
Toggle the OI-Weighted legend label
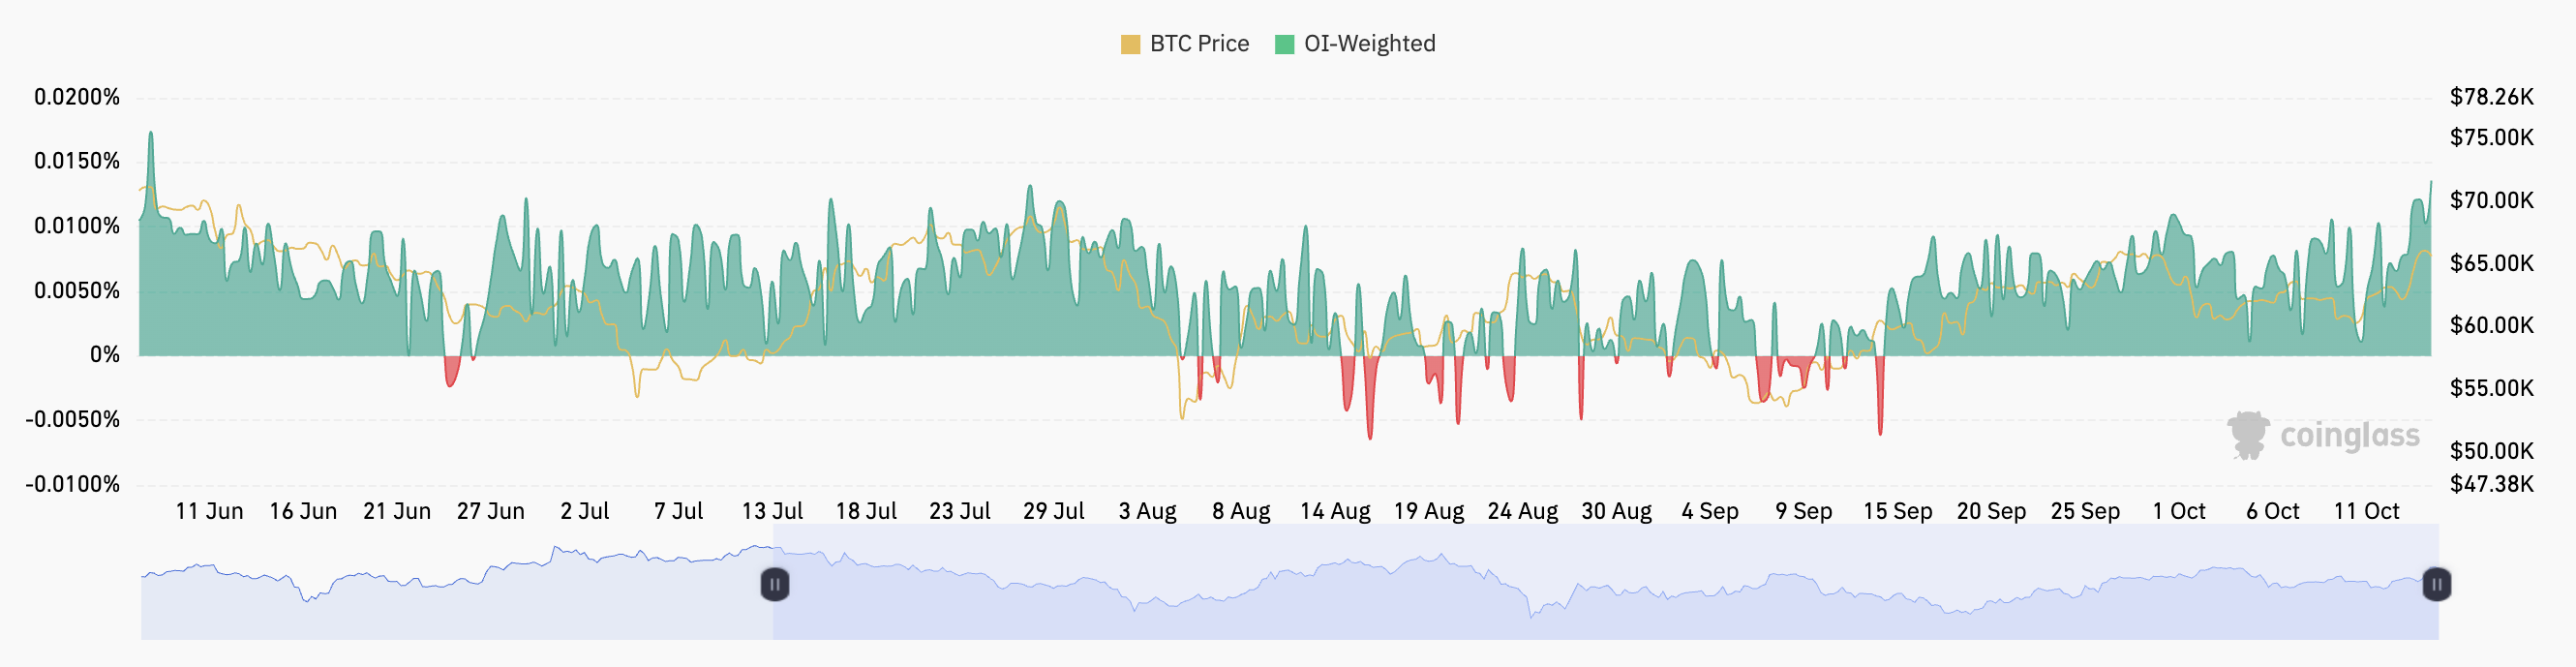(1369, 44)
